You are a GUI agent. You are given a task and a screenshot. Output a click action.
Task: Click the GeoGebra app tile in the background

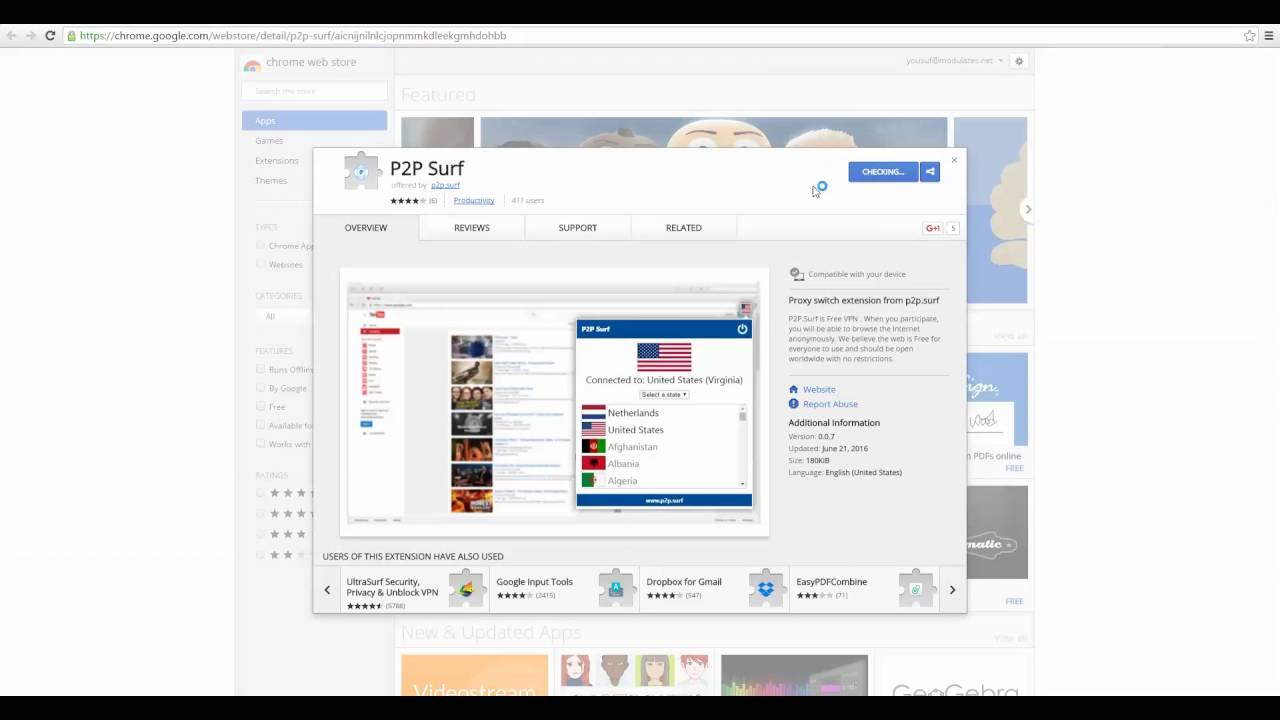click(x=954, y=676)
